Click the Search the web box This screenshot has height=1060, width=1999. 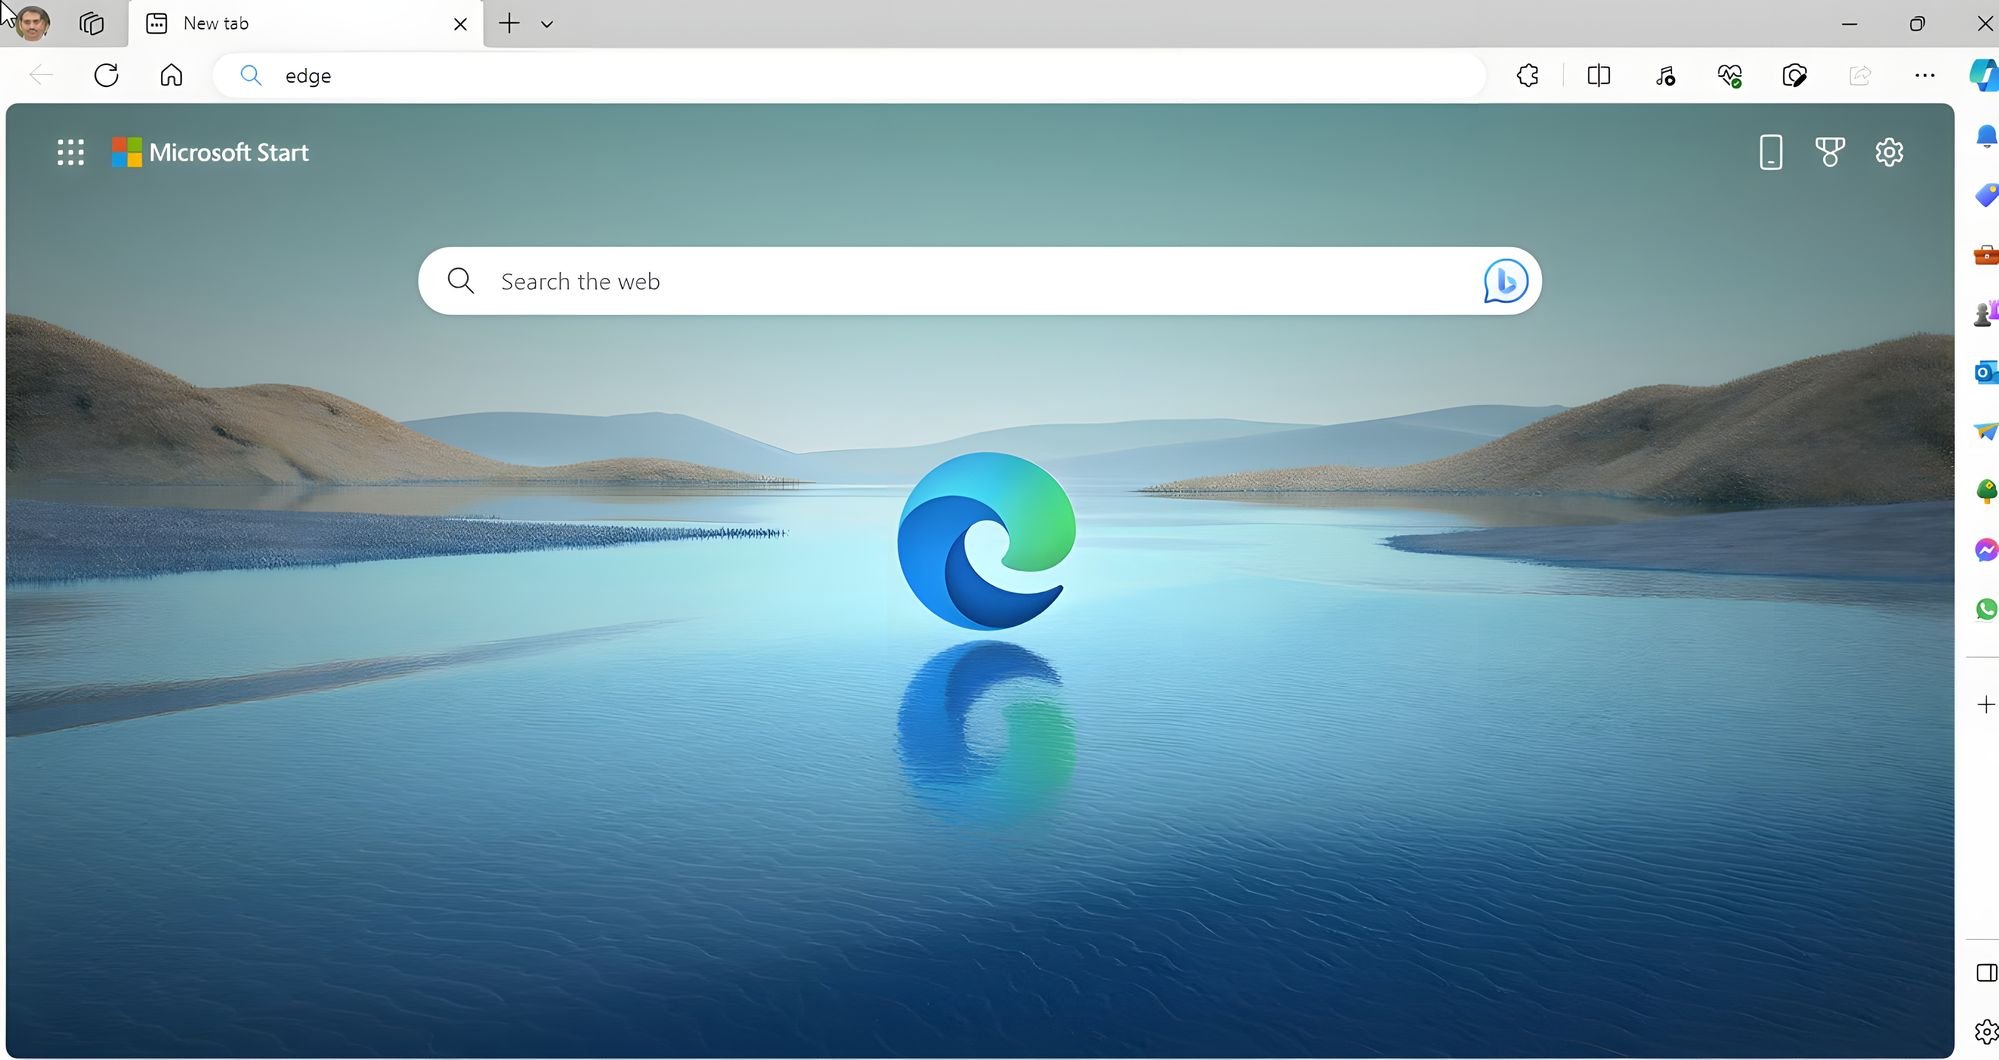point(980,281)
